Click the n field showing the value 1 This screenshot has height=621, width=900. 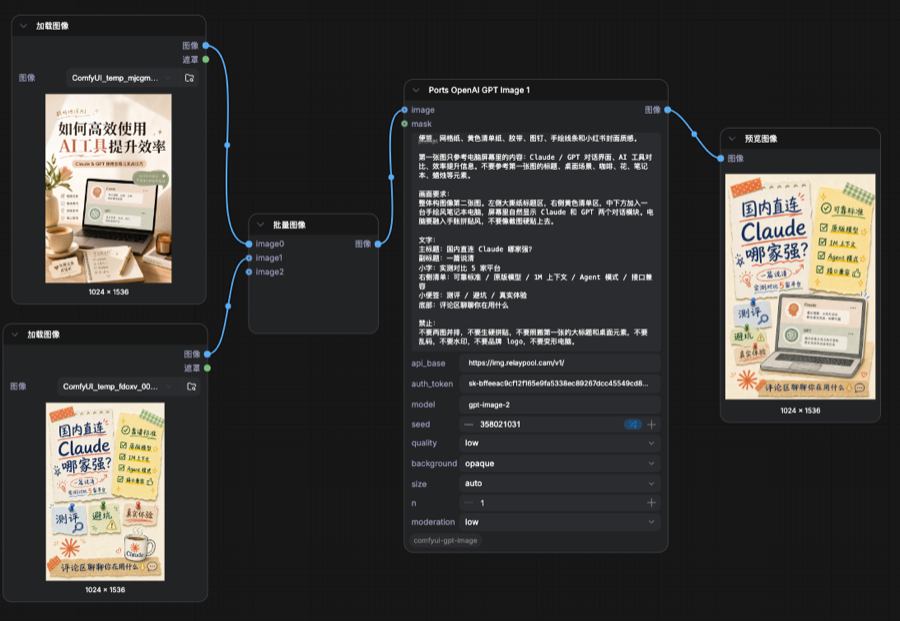(x=560, y=503)
